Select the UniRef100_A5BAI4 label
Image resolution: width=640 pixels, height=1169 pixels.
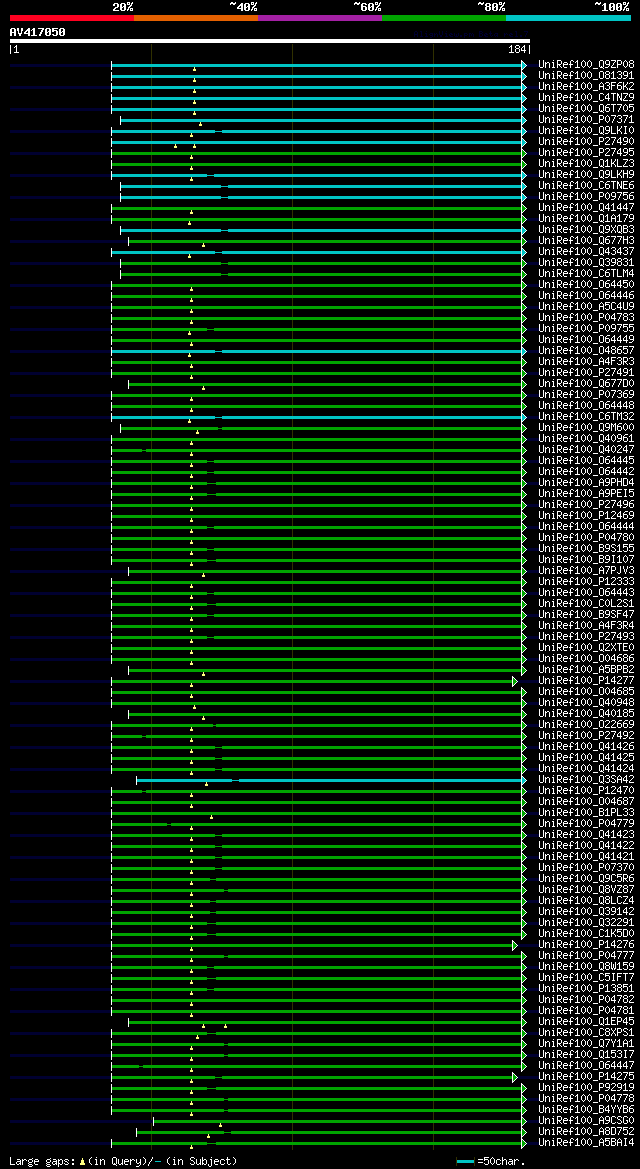pos(586,1142)
